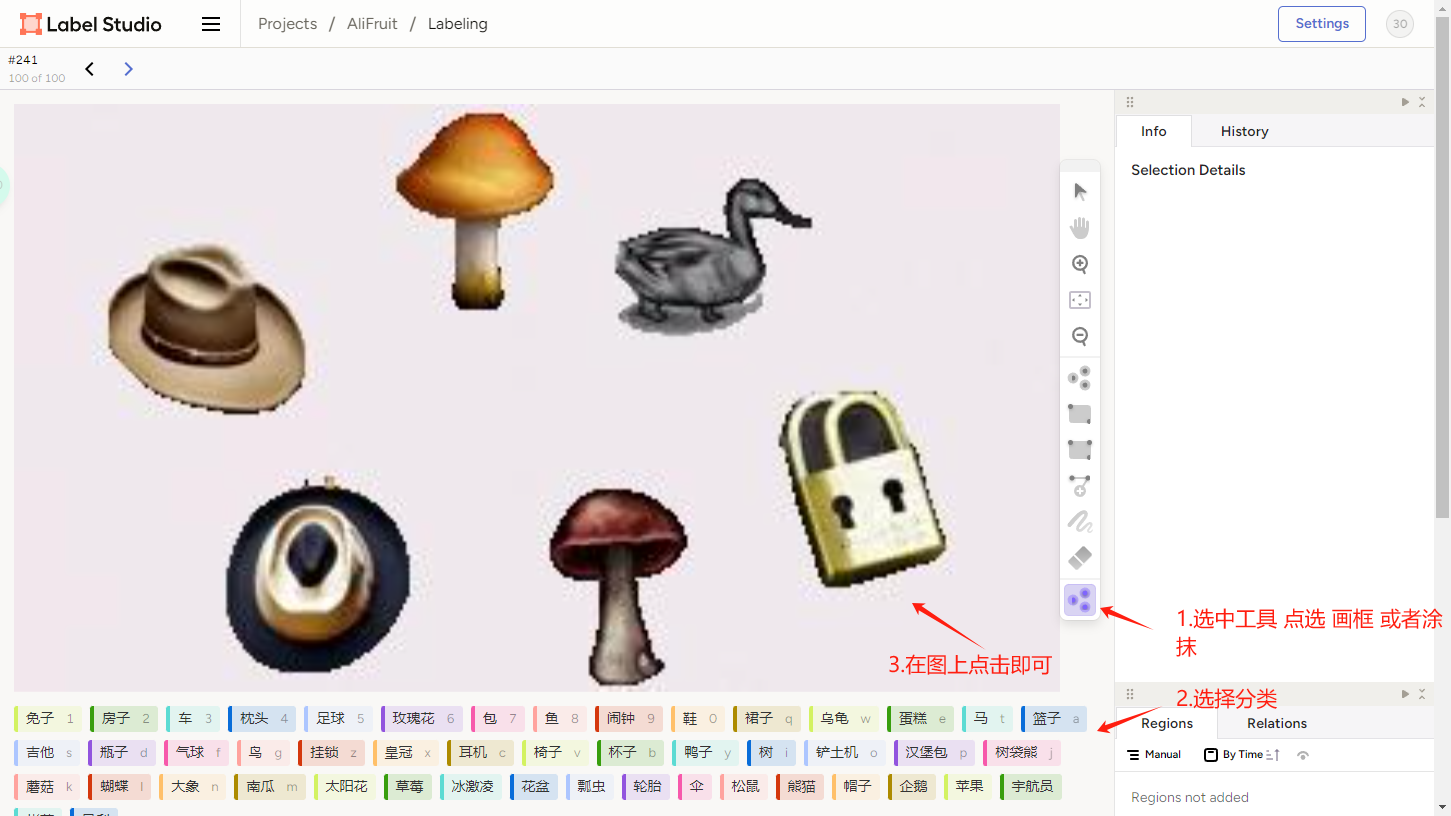Collapse the Regions panel with arrows icon

[x=1422, y=694]
